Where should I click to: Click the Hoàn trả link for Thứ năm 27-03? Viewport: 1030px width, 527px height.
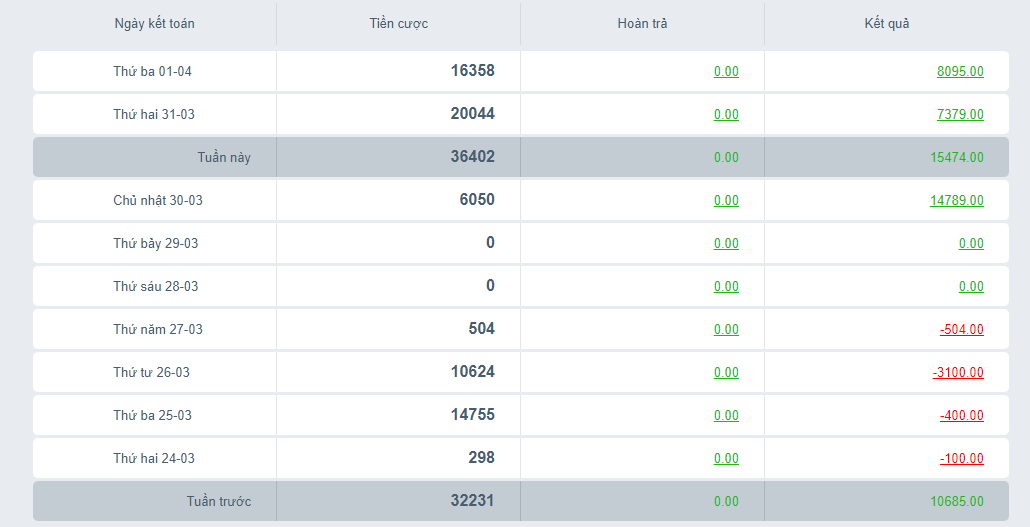pyautogui.click(x=726, y=330)
